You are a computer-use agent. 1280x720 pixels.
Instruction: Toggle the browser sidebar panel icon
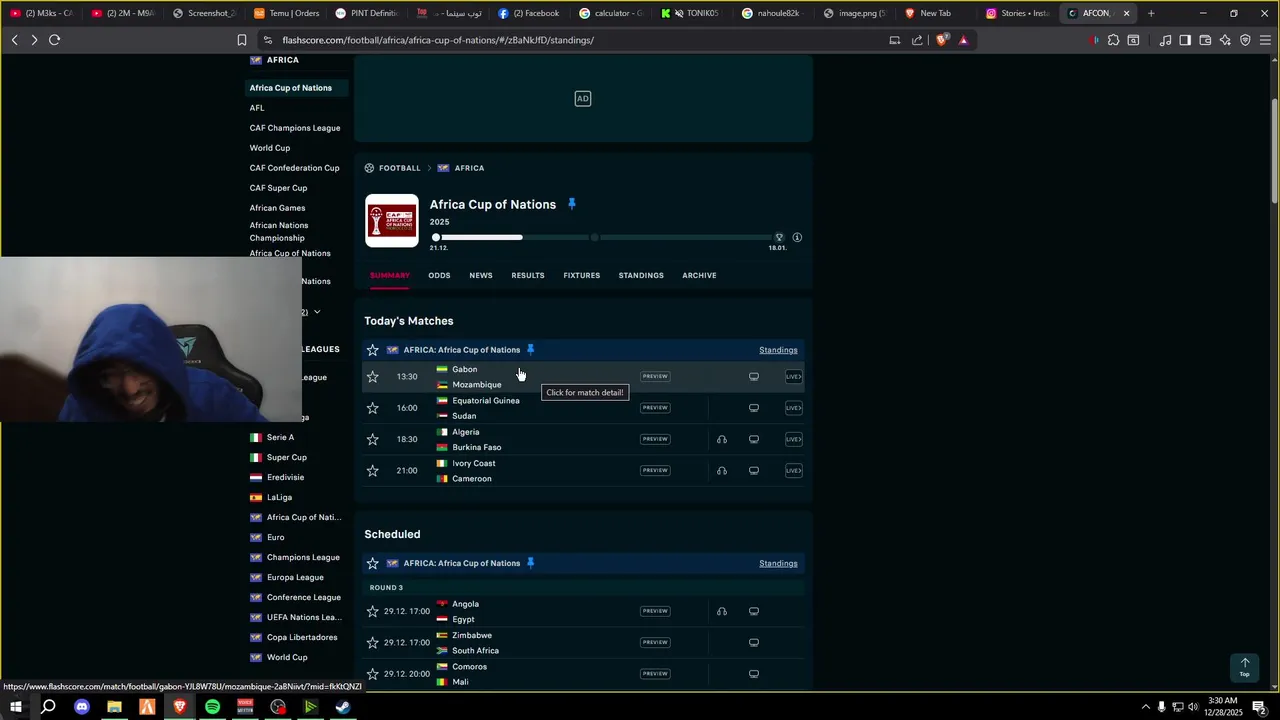tap(1185, 40)
